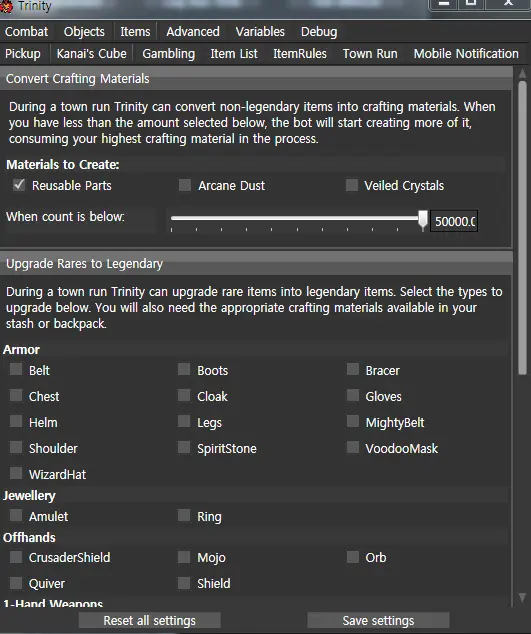
Task: Click the Materials to Create label
Action: pyautogui.click(x=63, y=165)
